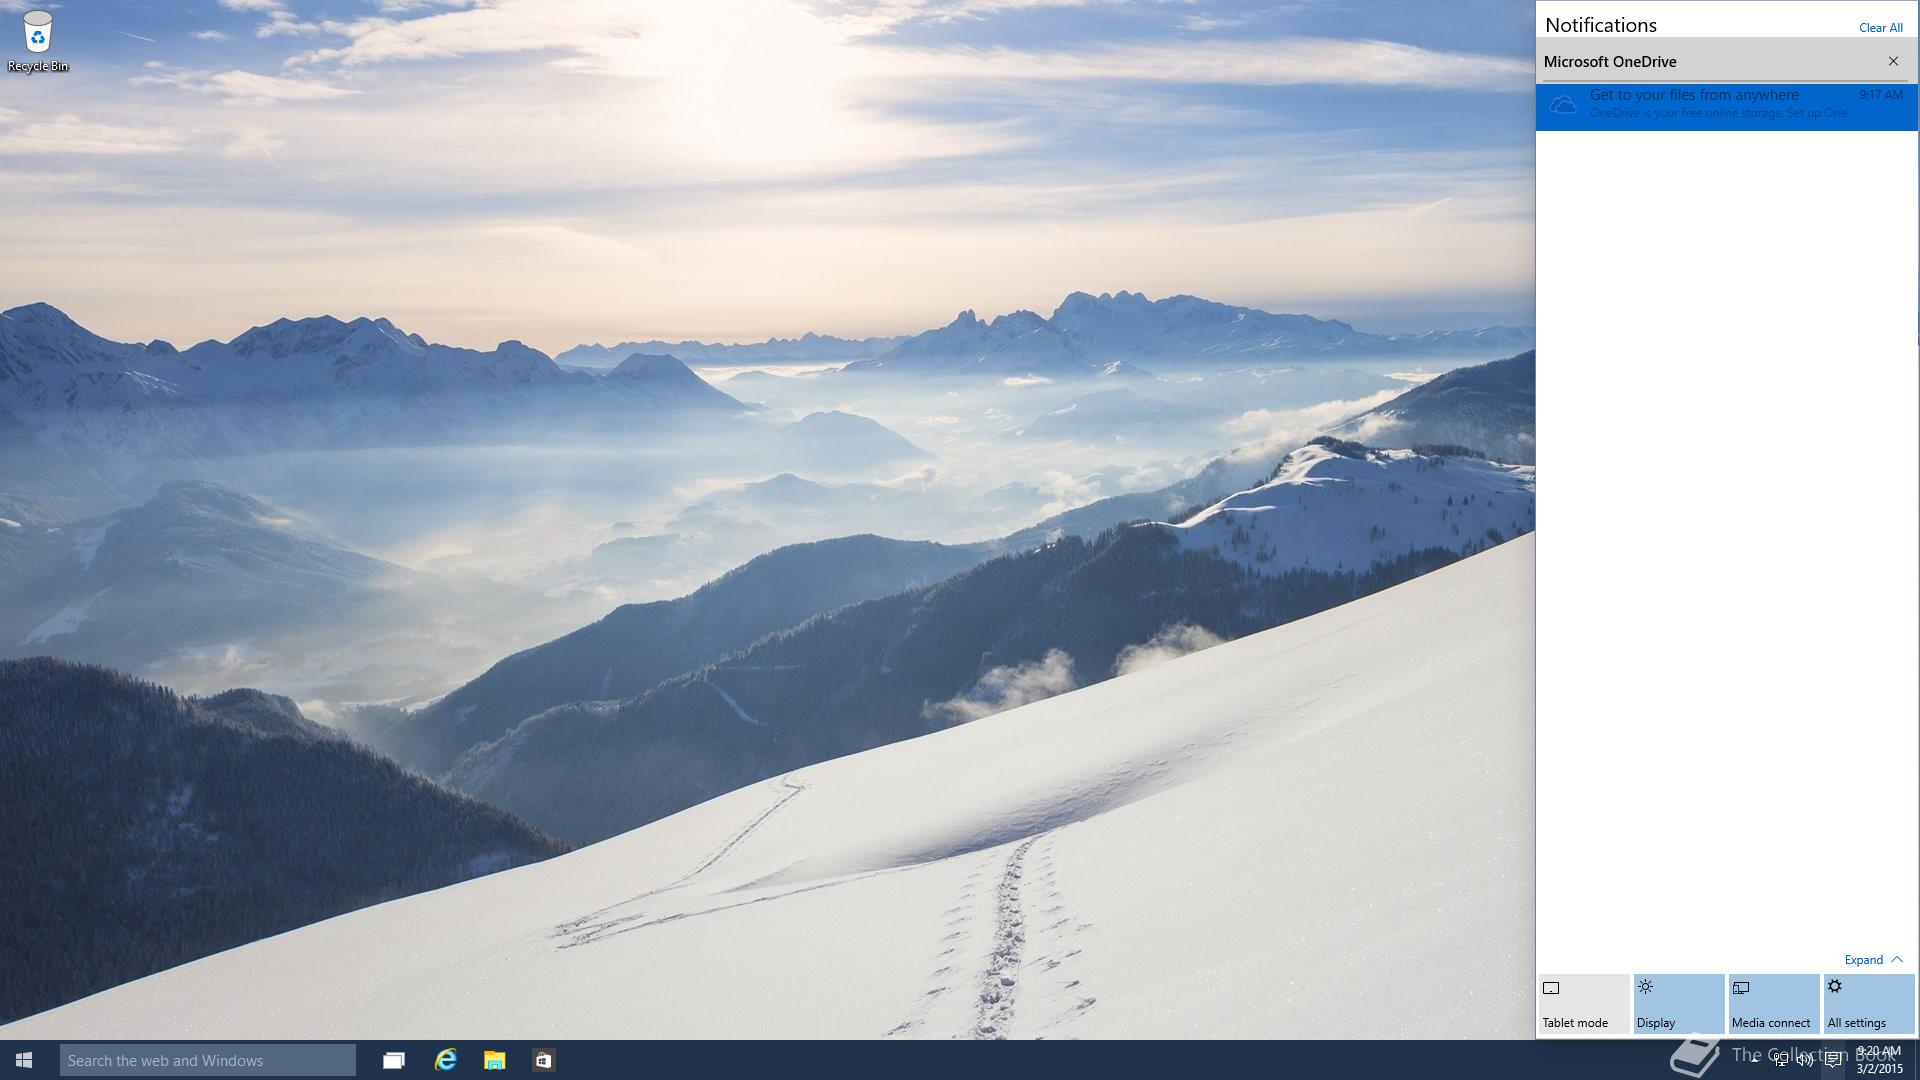This screenshot has height=1080, width=1920.
Task: Open the Start menu
Action: (x=24, y=1060)
